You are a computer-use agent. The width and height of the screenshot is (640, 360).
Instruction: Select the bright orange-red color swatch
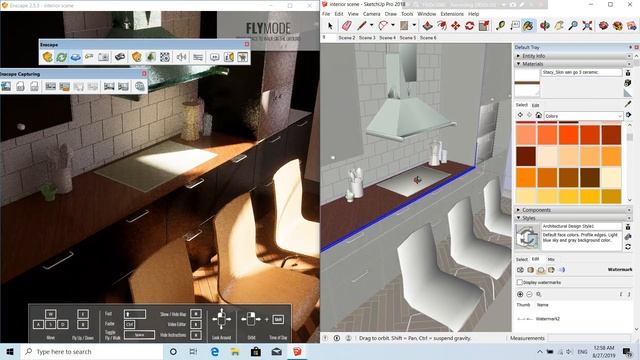point(569,135)
